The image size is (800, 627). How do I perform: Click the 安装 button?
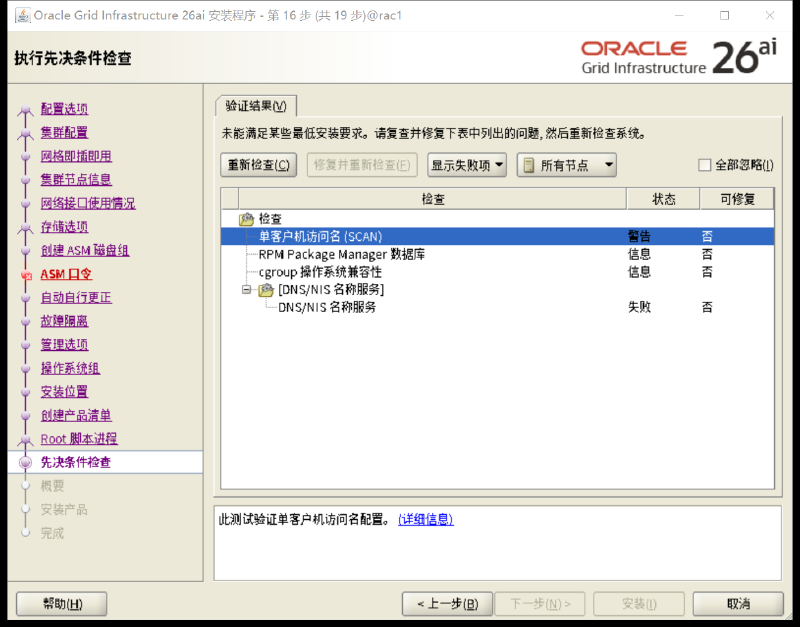coord(639,604)
